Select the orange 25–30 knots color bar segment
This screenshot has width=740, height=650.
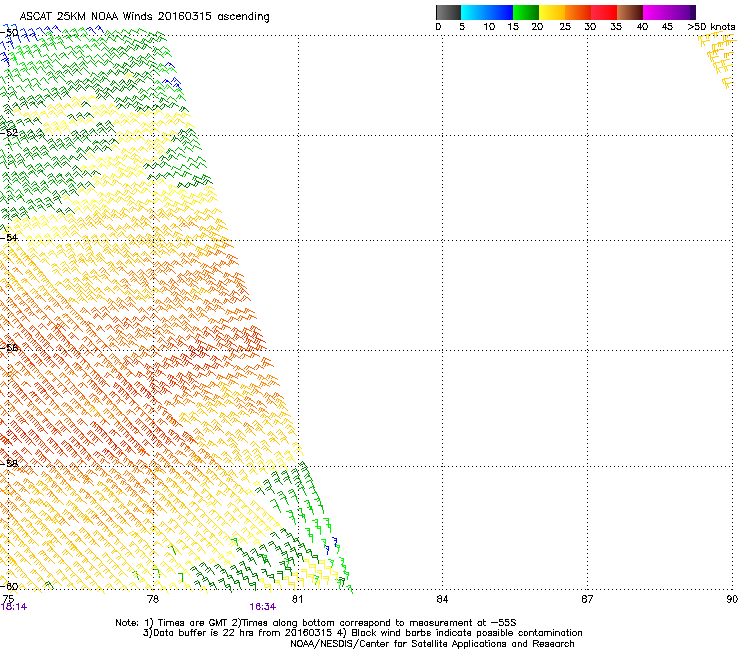578,12
